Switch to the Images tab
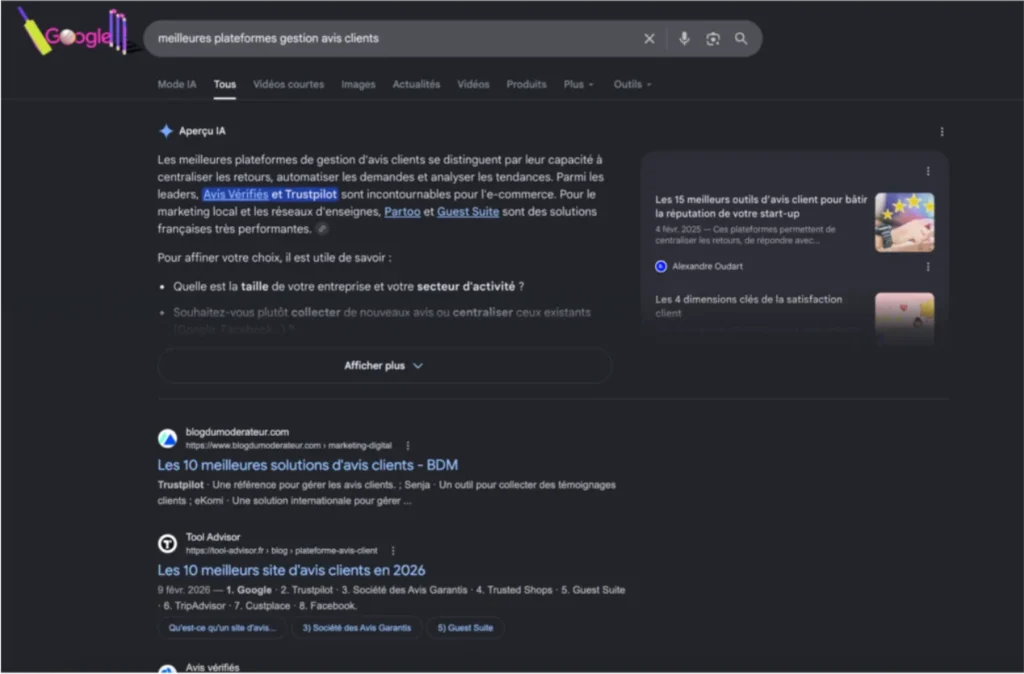The image size is (1024, 674). pyautogui.click(x=358, y=84)
